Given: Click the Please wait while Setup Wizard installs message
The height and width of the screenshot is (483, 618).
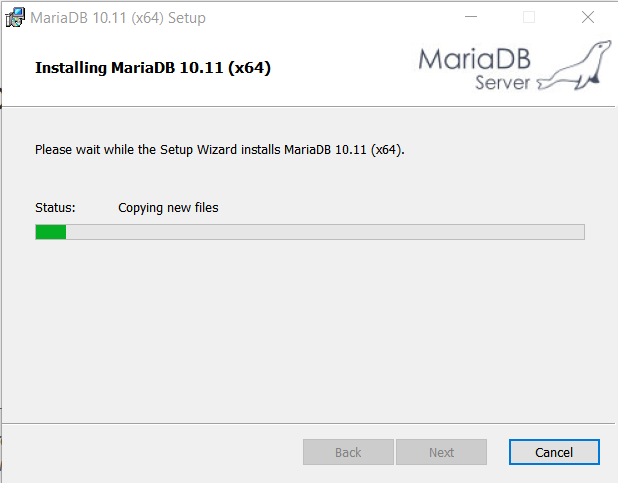Looking at the screenshot, I should coord(219,149).
